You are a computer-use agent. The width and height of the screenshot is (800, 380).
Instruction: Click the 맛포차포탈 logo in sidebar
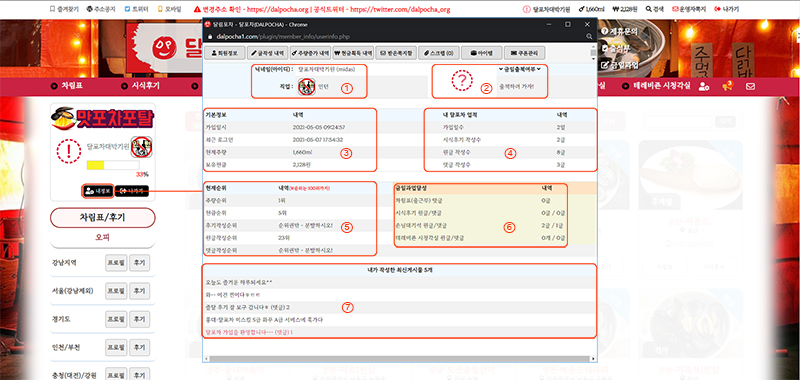(102, 118)
